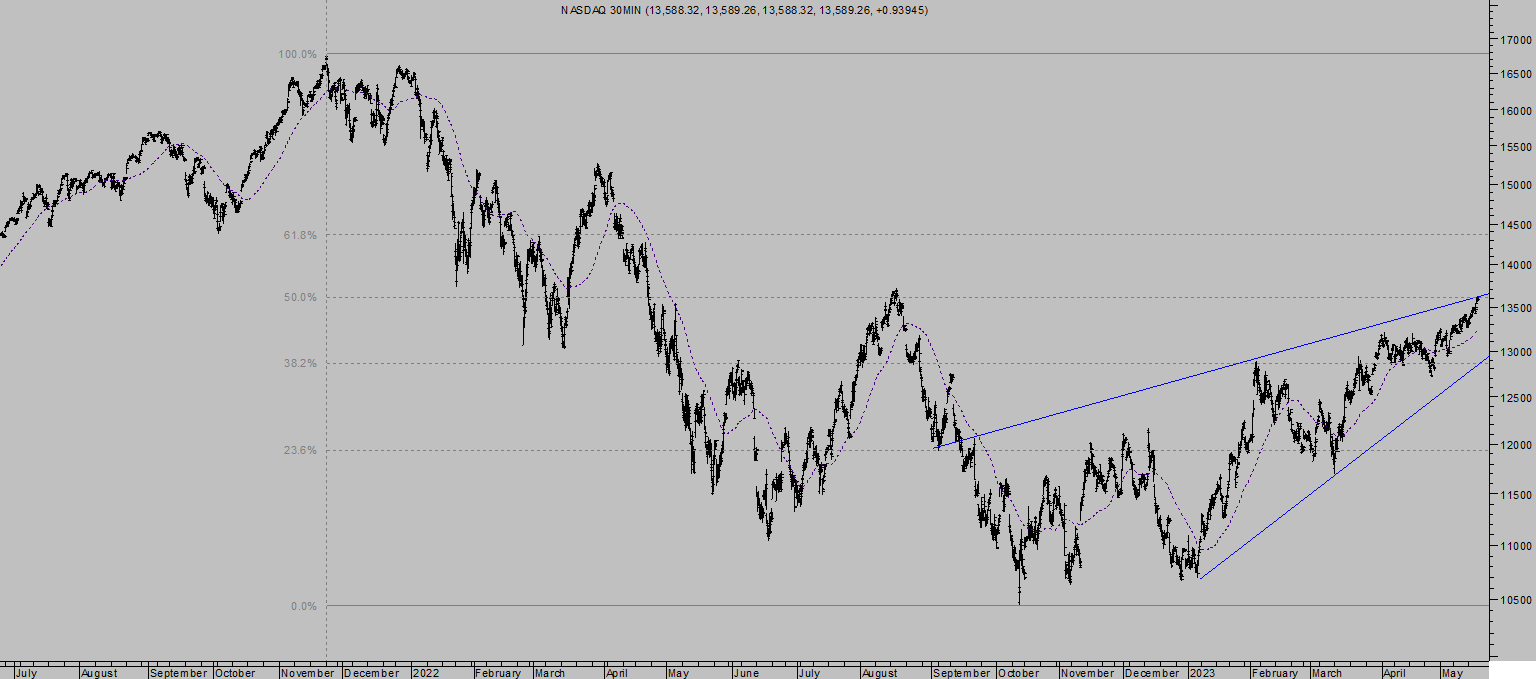Click the 2023 year label on time axis
Image resolution: width=1536 pixels, height=679 pixels.
pos(1203,673)
